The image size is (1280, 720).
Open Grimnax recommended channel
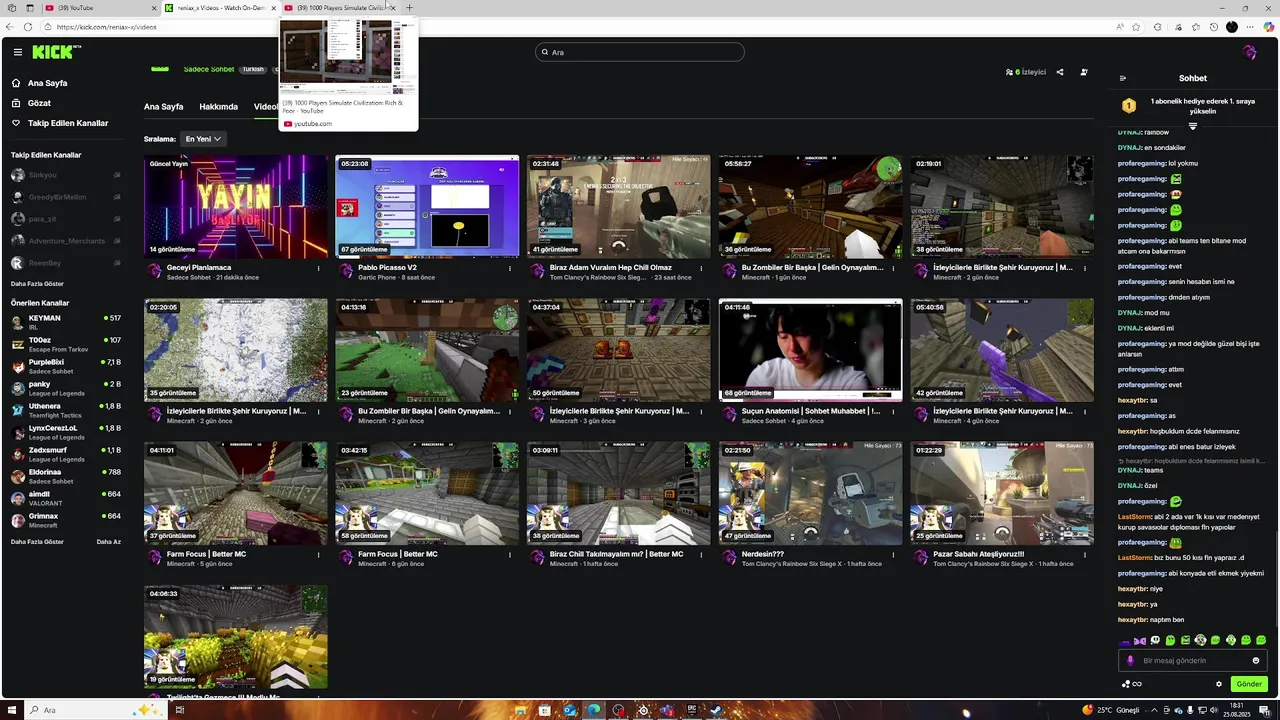(66, 520)
